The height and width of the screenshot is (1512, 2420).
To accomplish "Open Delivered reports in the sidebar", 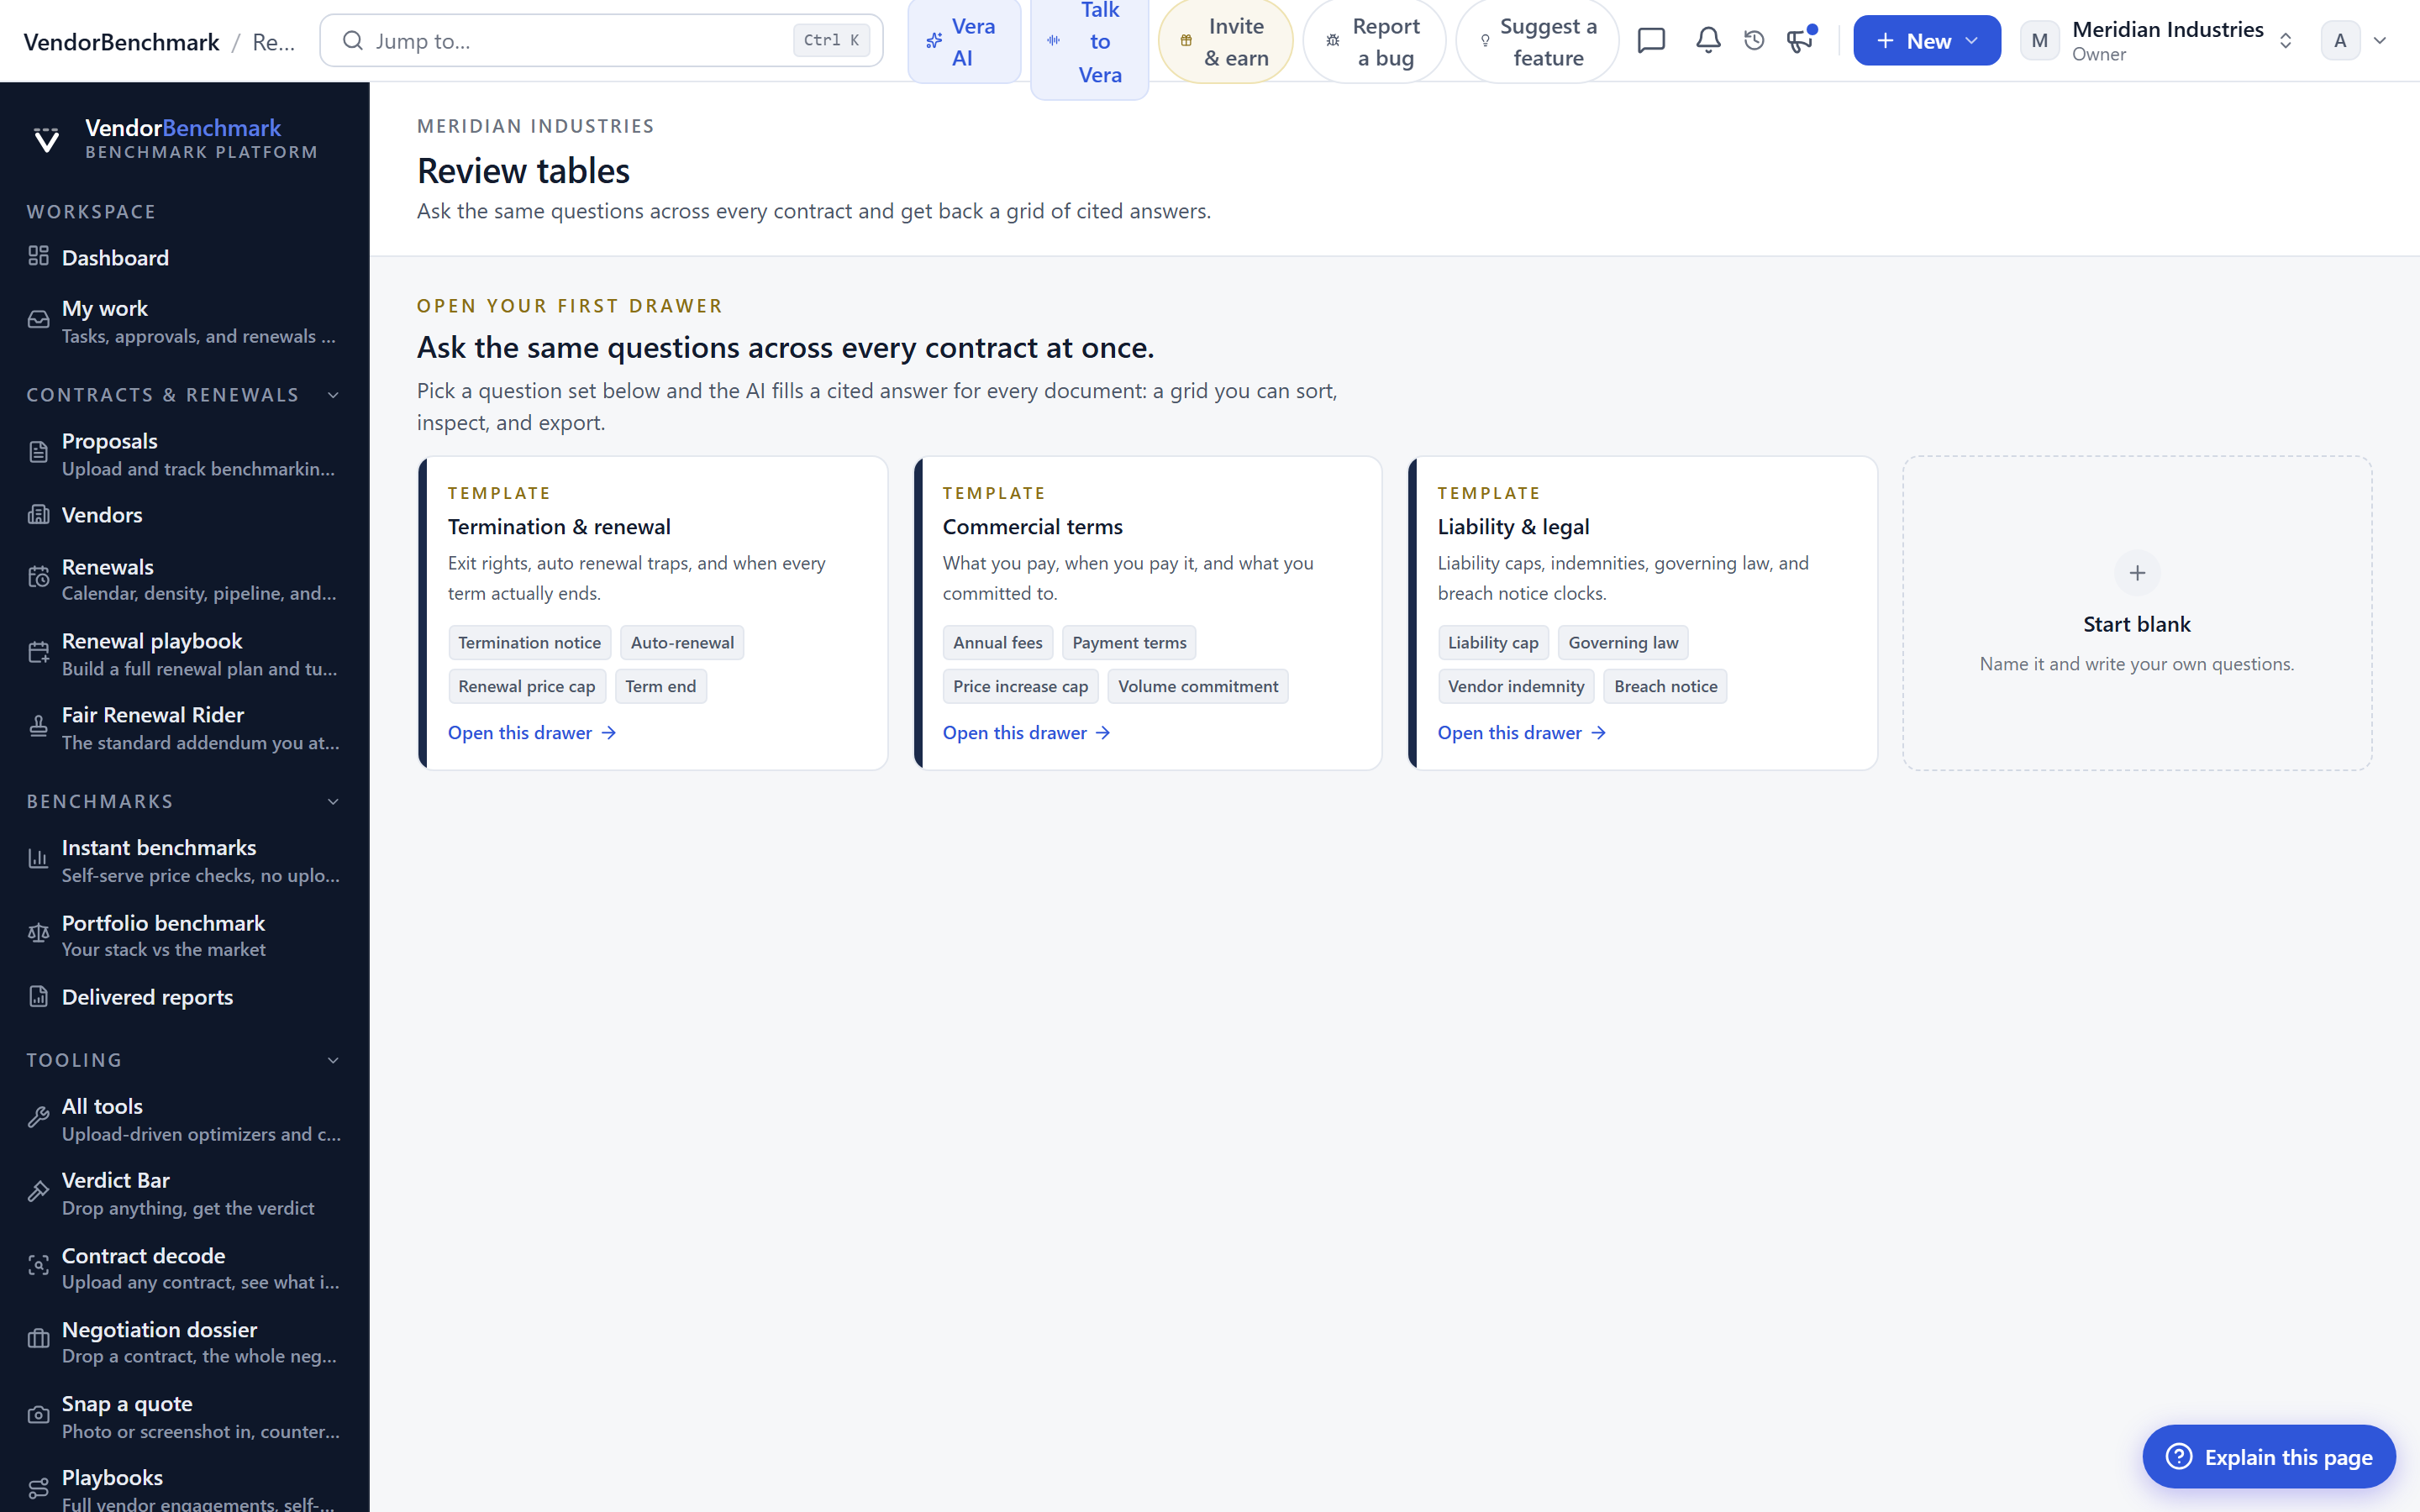I will tap(185, 997).
